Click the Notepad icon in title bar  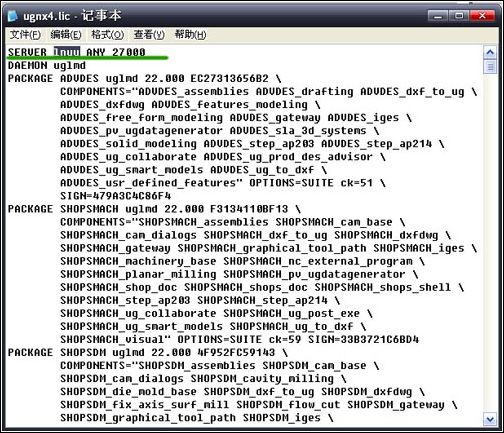pos(13,16)
